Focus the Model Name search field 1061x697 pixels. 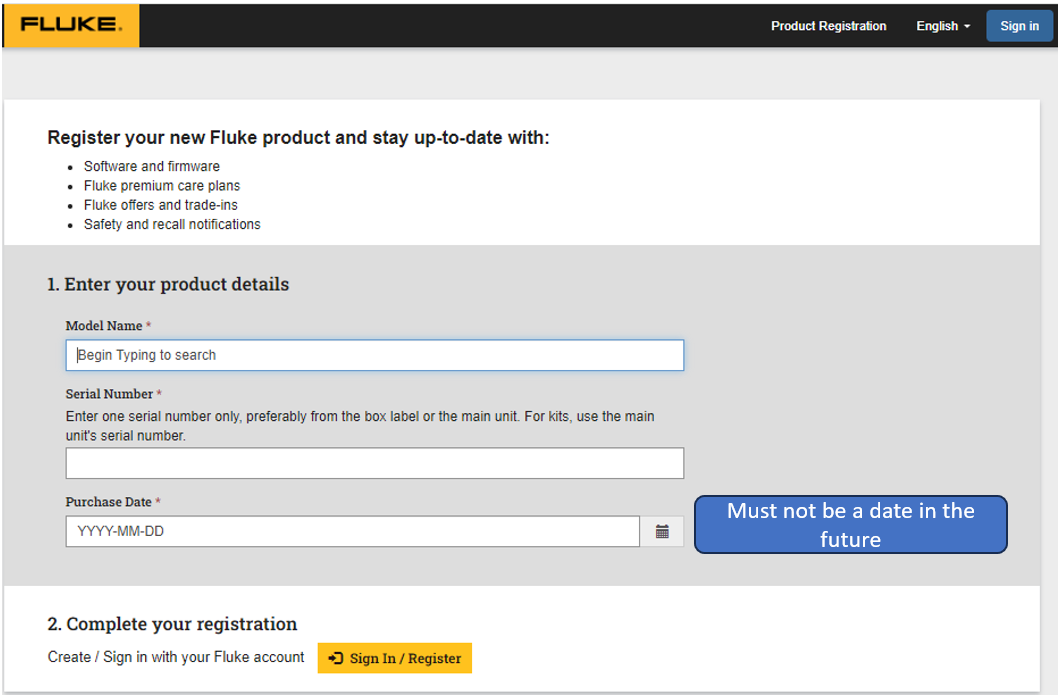tap(375, 355)
